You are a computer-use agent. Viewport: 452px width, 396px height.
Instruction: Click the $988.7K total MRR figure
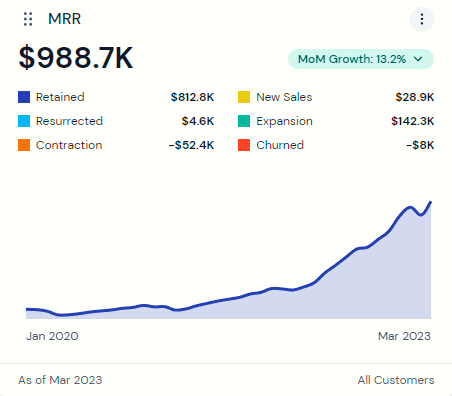76,58
